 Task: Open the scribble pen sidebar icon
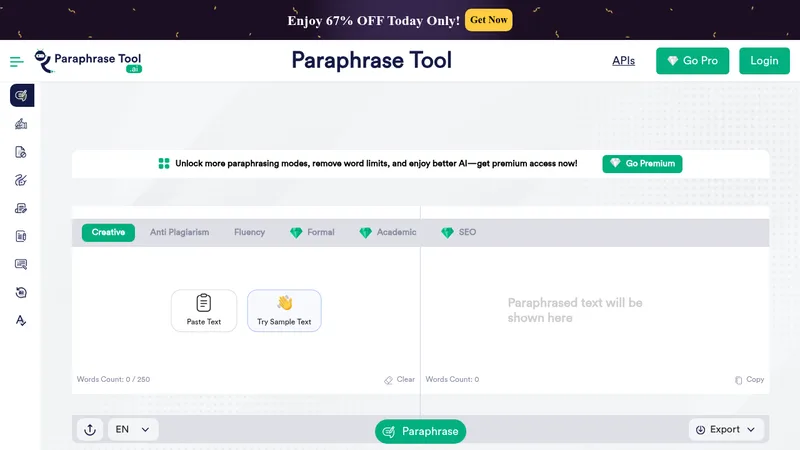click(21, 180)
